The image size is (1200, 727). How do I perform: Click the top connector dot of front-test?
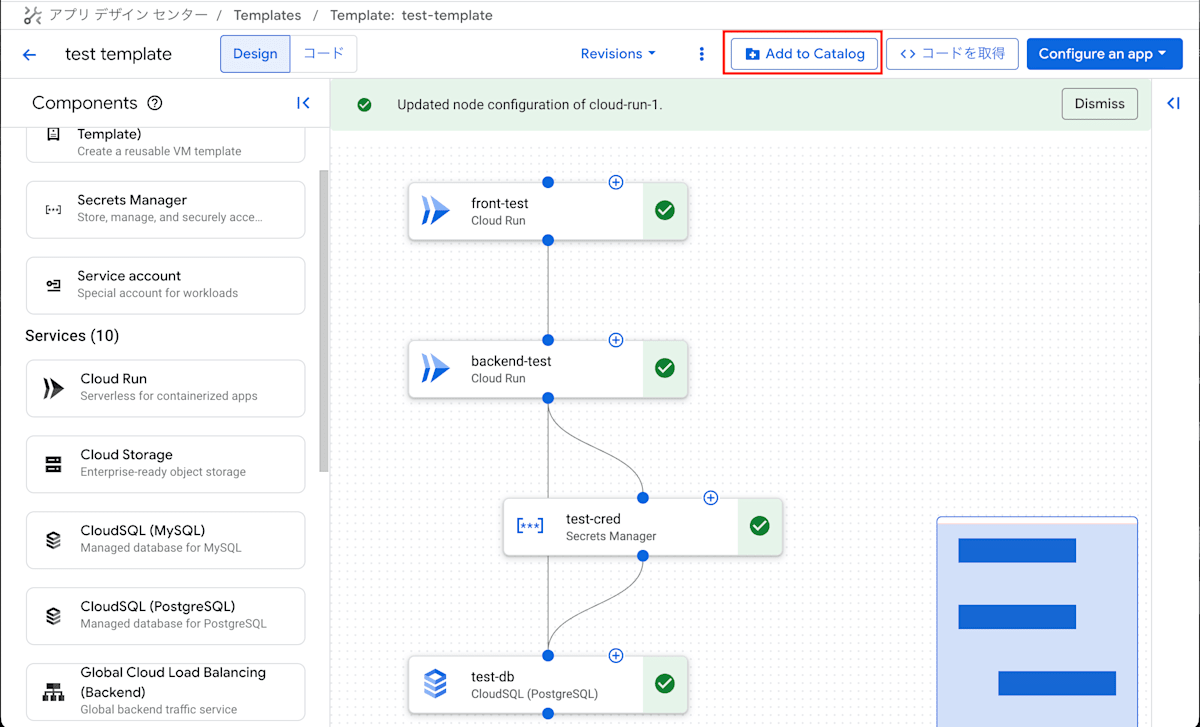pos(547,182)
